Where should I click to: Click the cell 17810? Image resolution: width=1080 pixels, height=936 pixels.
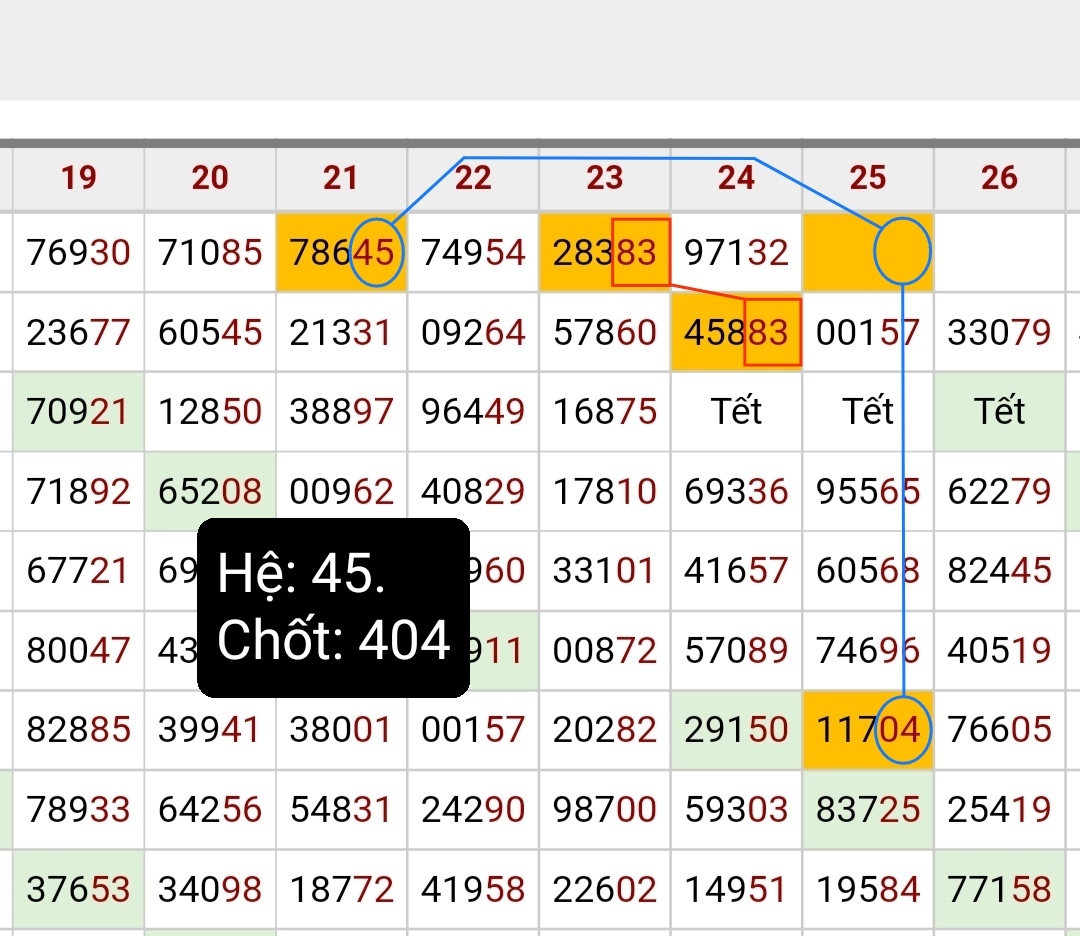tap(605, 491)
